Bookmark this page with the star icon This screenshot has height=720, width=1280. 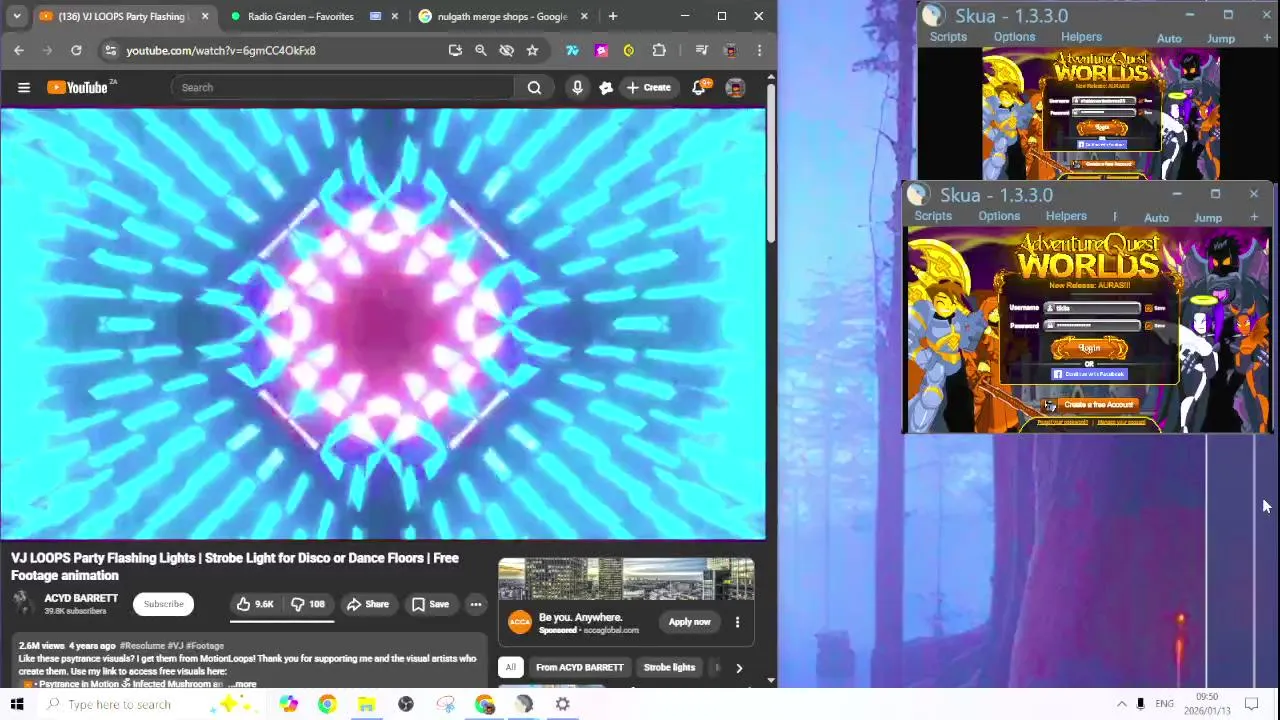[x=532, y=50]
